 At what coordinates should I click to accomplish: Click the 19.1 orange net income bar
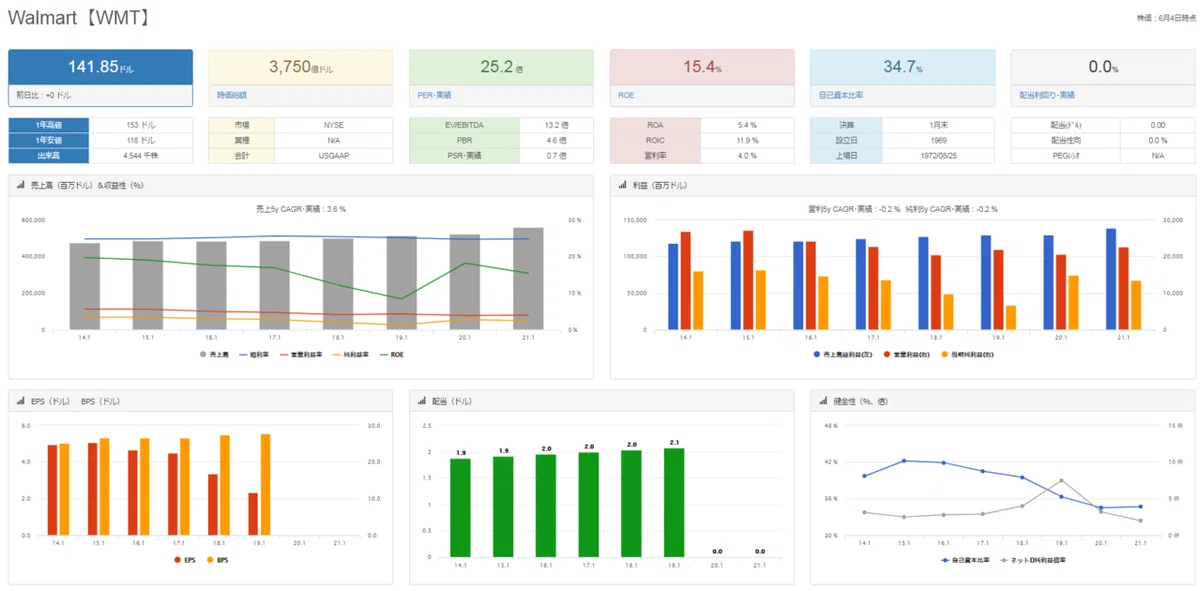pyautogui.click(x=1011, y=318)
